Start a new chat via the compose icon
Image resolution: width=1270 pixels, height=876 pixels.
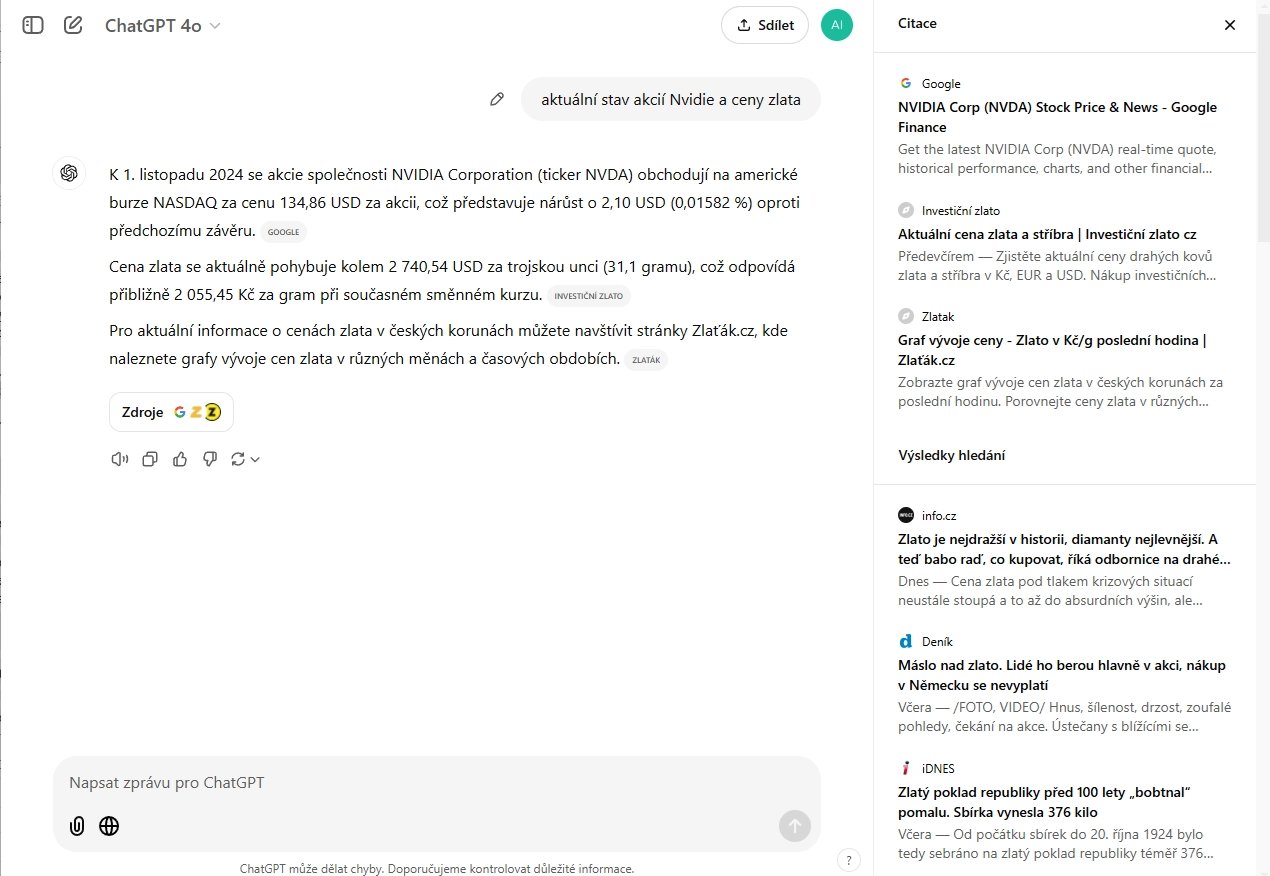[72, 24]
